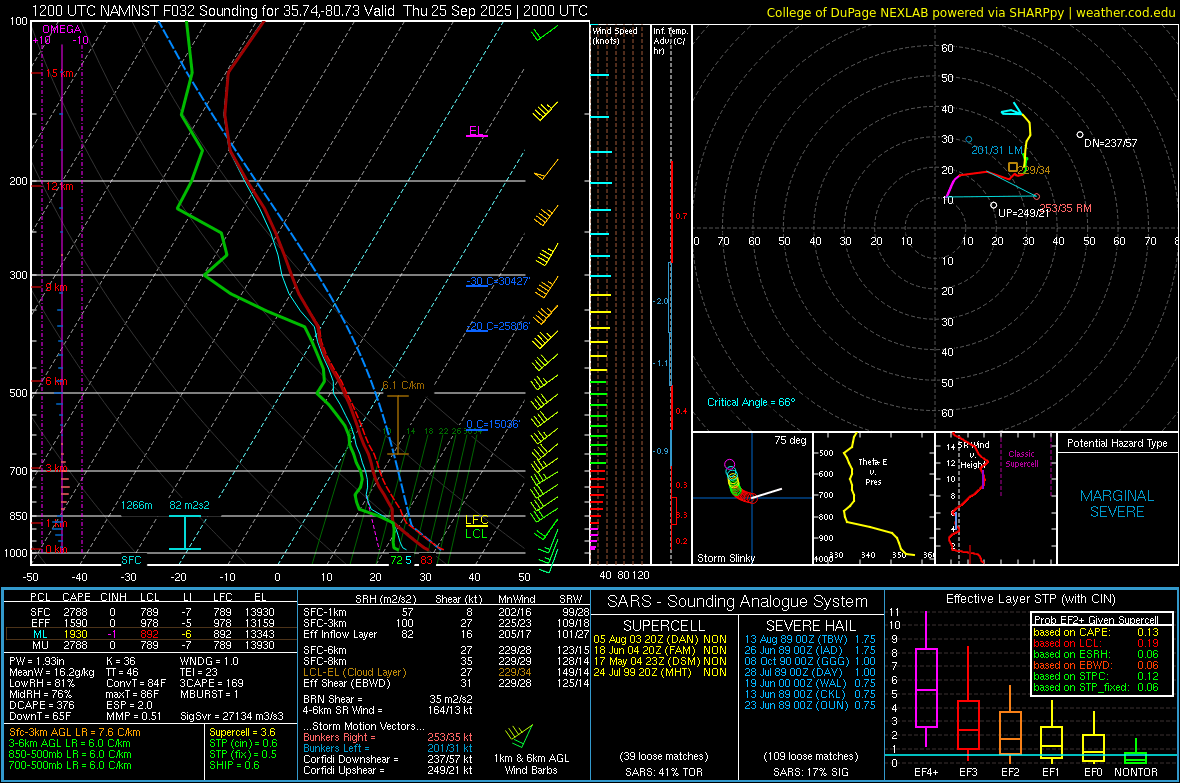Click the red '12 km' height marker
The width and height of the screenshot is (1180, 783).
tap(60, 186)
